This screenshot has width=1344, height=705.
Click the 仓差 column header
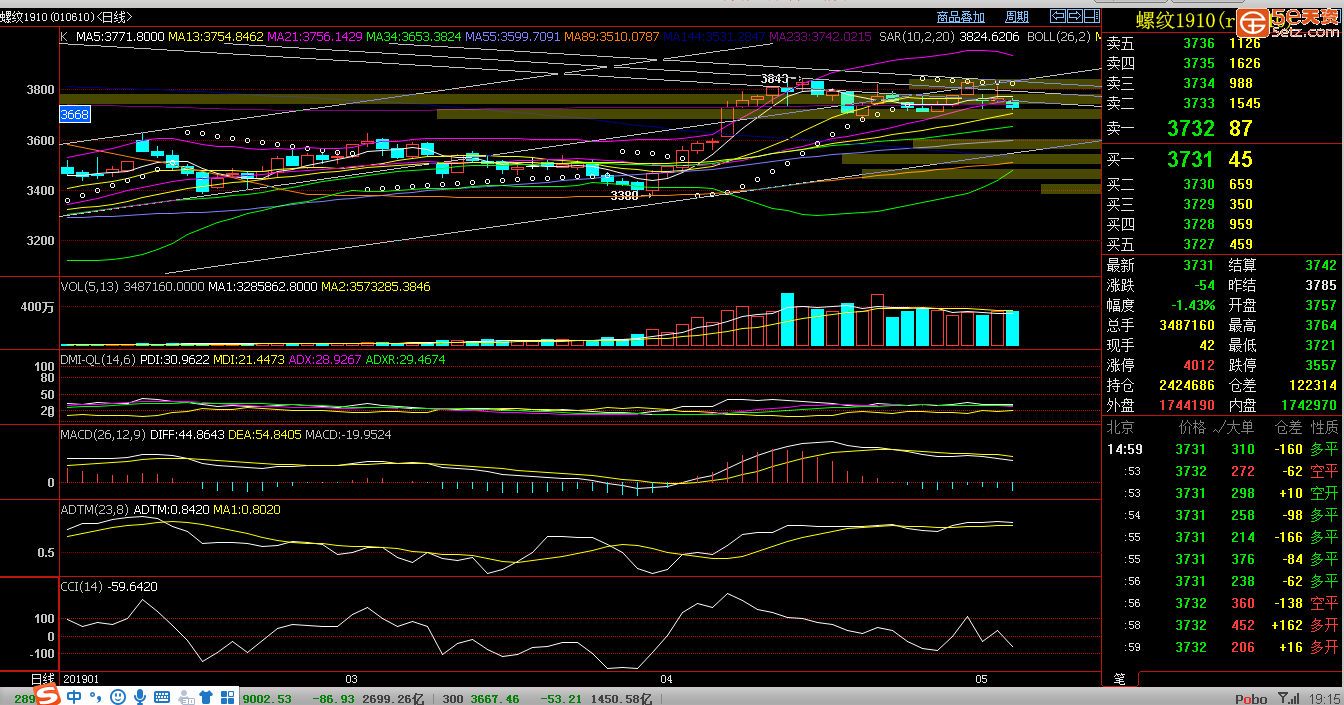(1288, 427)
